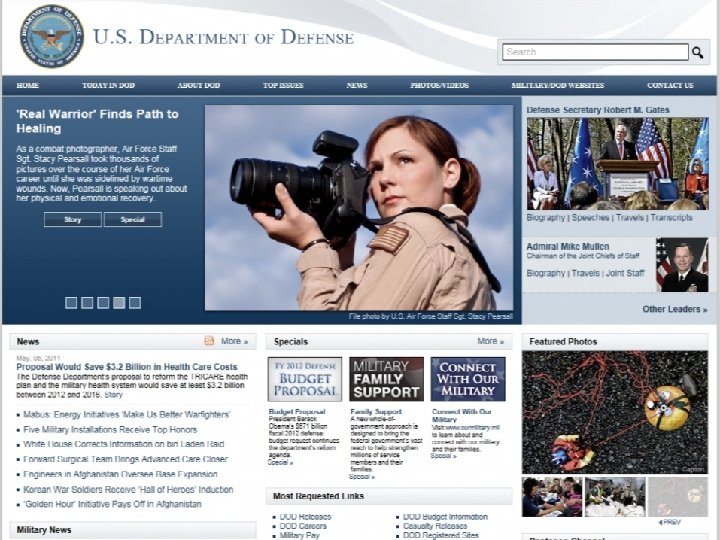The image size is (720, 540).
Task: Select the fifth slideshow indicator square
Action: point(135,303)
